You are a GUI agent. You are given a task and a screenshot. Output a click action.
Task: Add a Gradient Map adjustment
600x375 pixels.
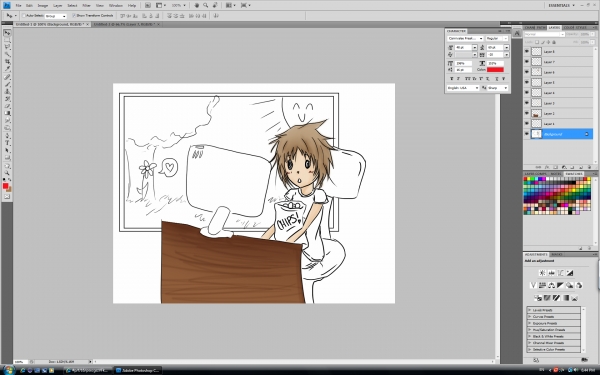click(566, 298)
